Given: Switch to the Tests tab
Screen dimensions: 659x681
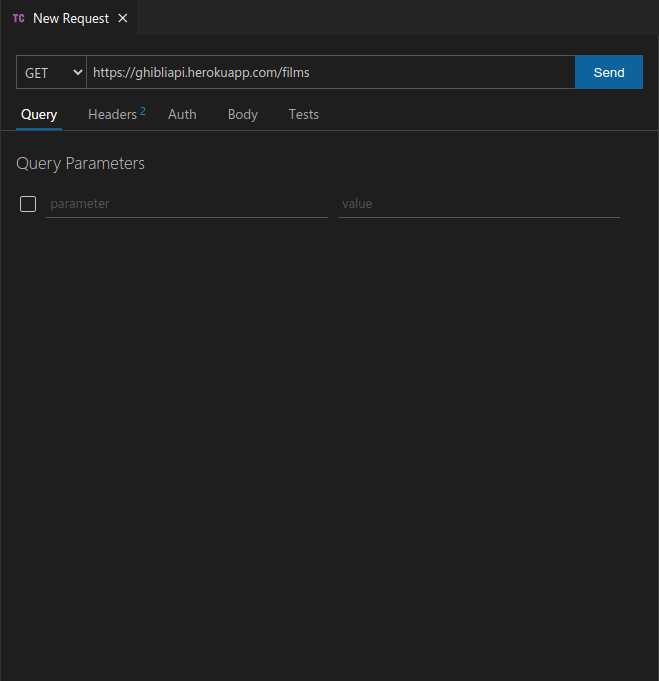Looking at the screenshot, I should [304, 115].
